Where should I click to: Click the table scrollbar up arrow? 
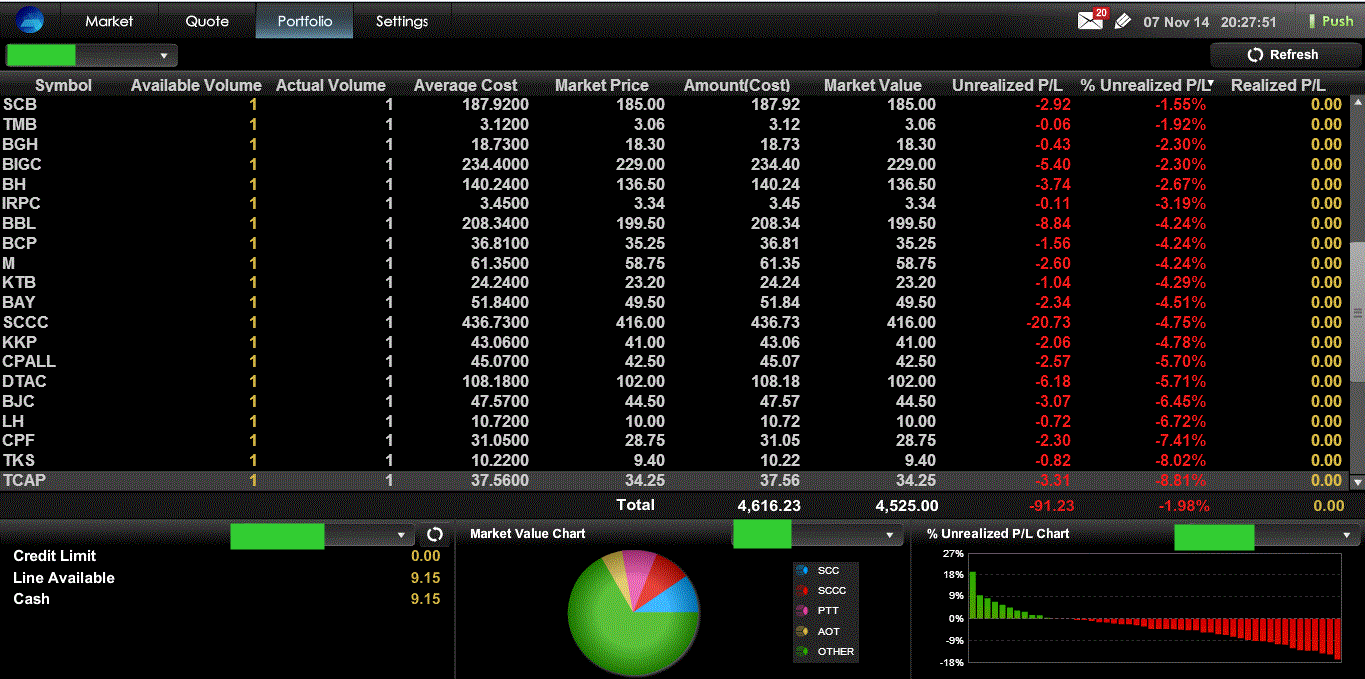tap(1357, 102)
